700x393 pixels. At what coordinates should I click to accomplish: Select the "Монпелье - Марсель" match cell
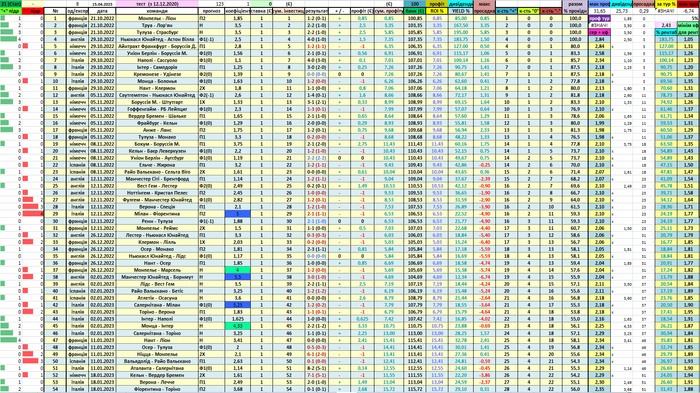pyautogui.click(x=157, y=270)
